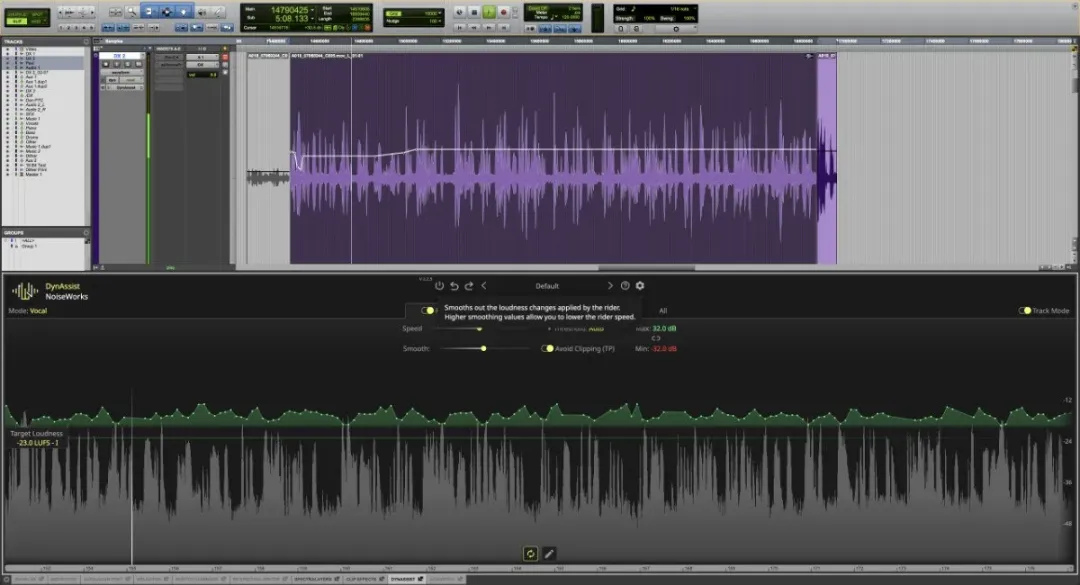Click the Rewind transport button
Screen dimensions: 1080x585
click(x=474, y=27)
